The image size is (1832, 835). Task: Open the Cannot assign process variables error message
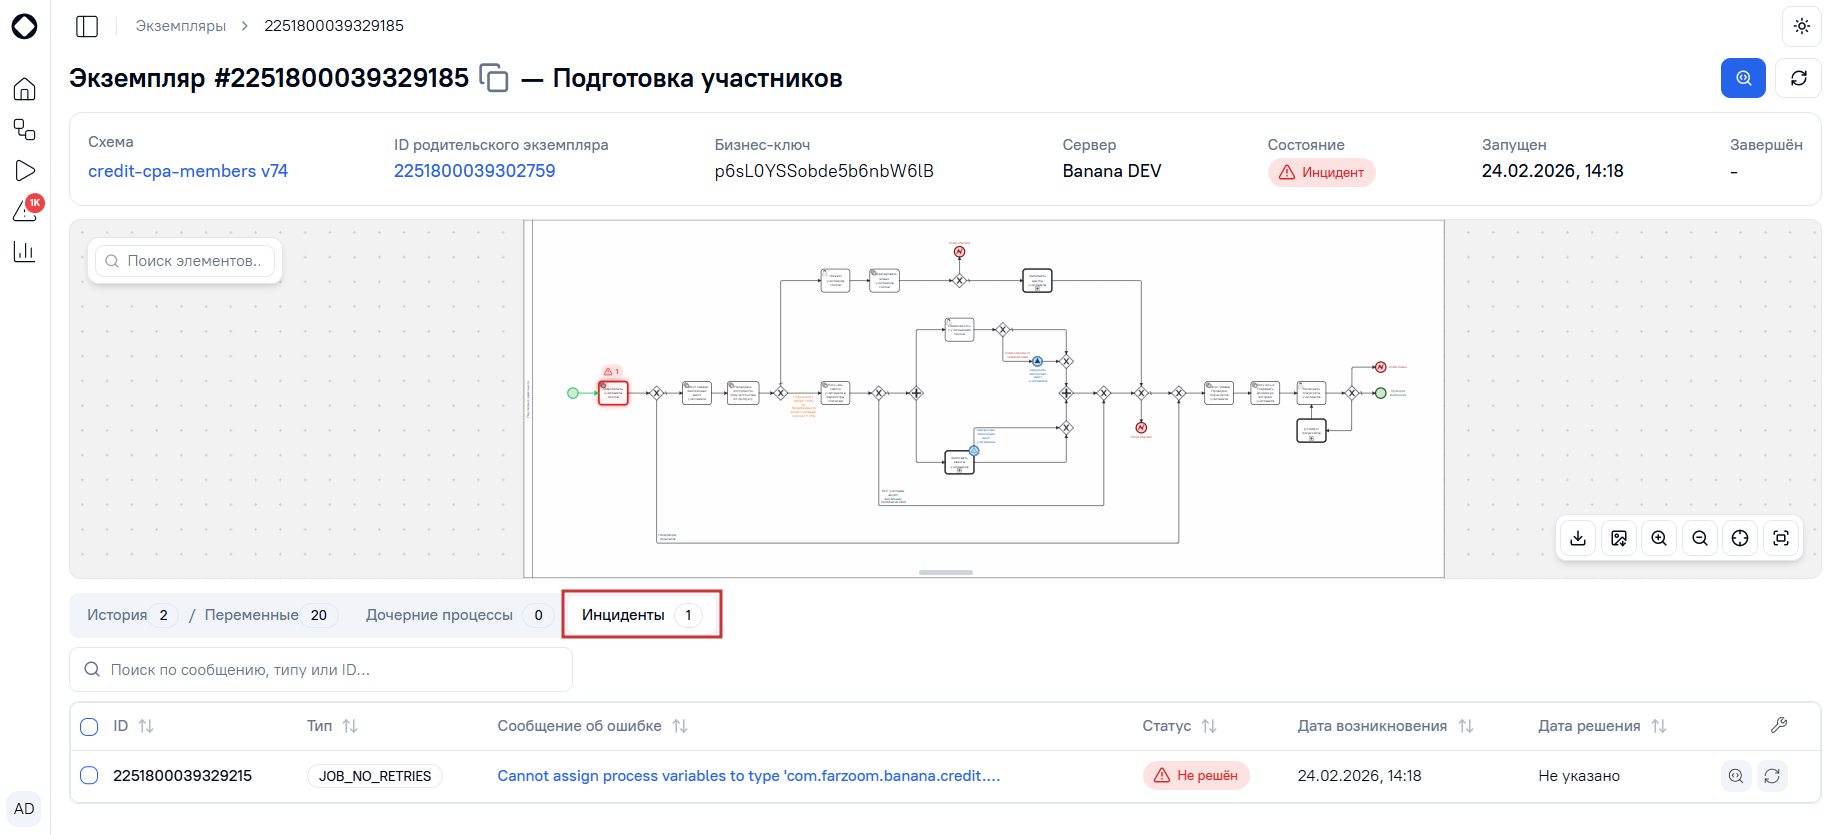click(x=749, y=776)
